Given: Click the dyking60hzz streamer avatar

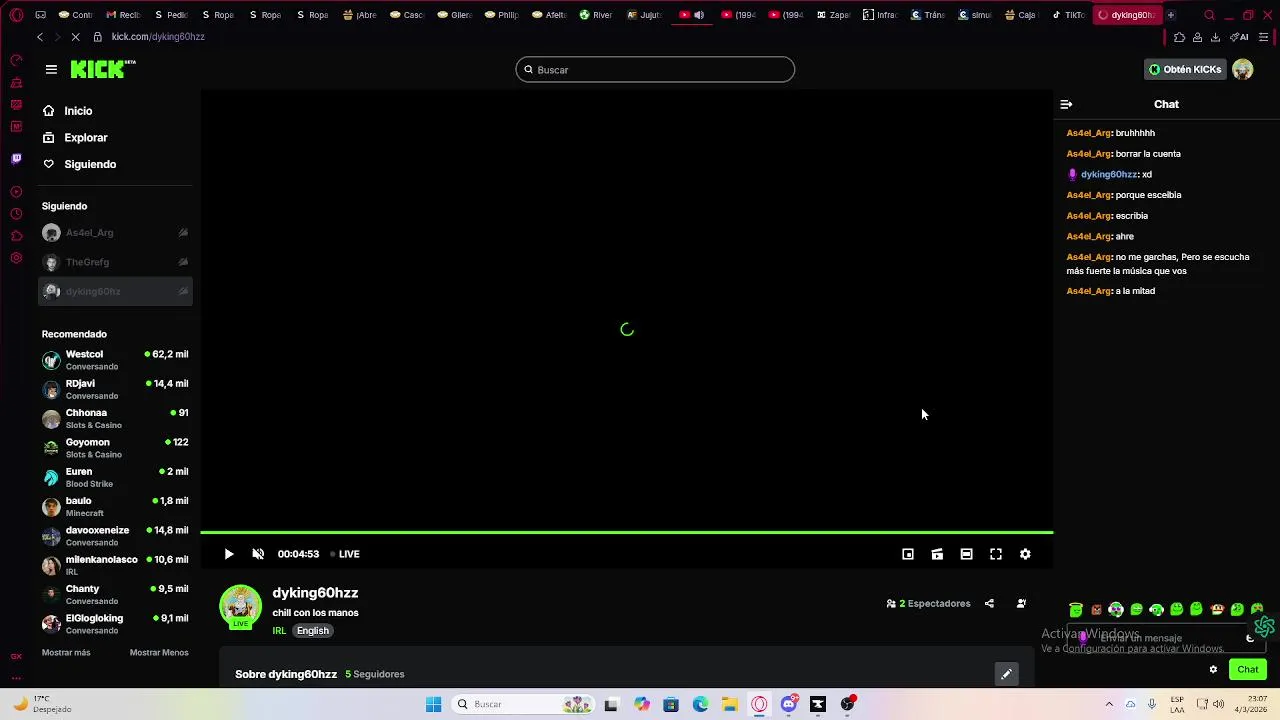Looking at the screenshot, I should [x=240, y=606].
